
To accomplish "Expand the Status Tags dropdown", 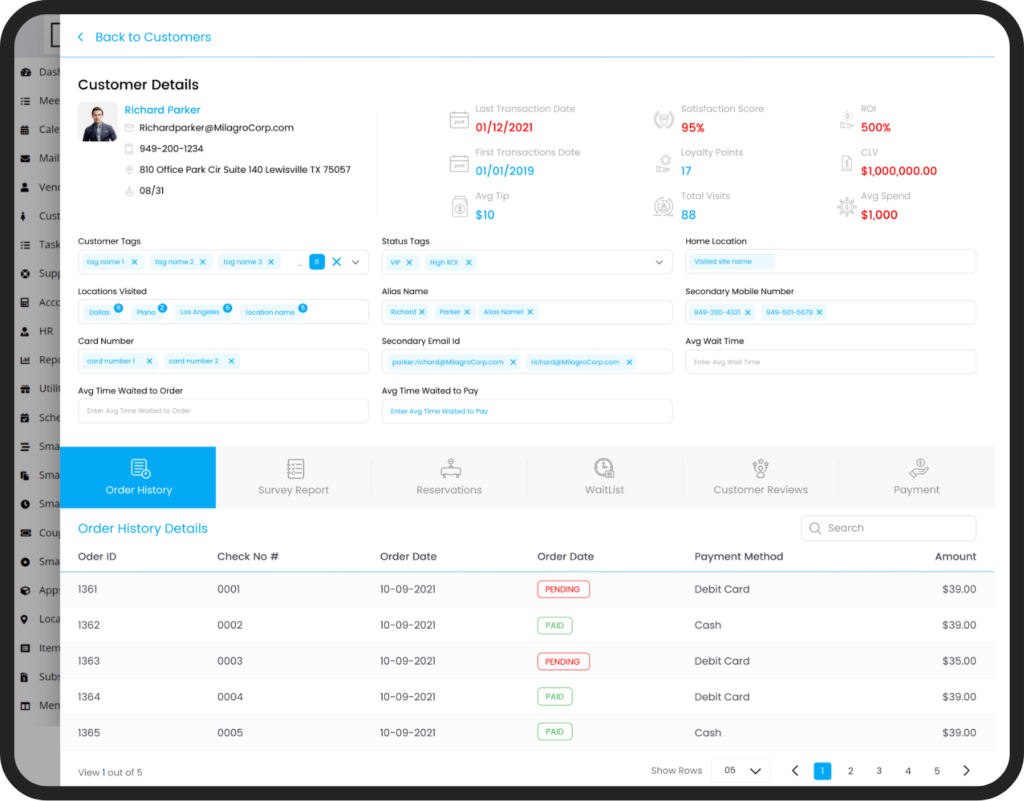I will point(659,262).
